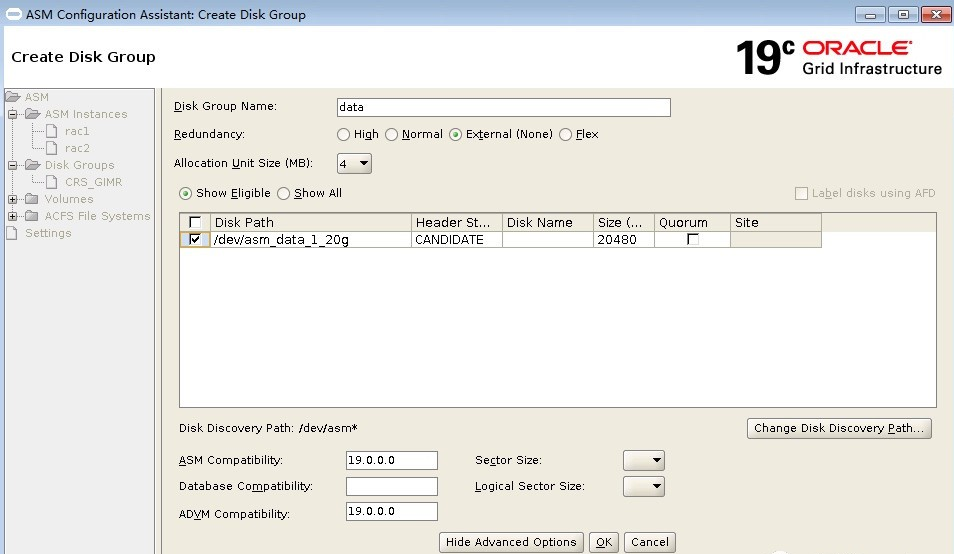Select the rac2 instance file icon
Image resolution: width=954 pixels, height=554 pixels.
(x=53, y=148)
